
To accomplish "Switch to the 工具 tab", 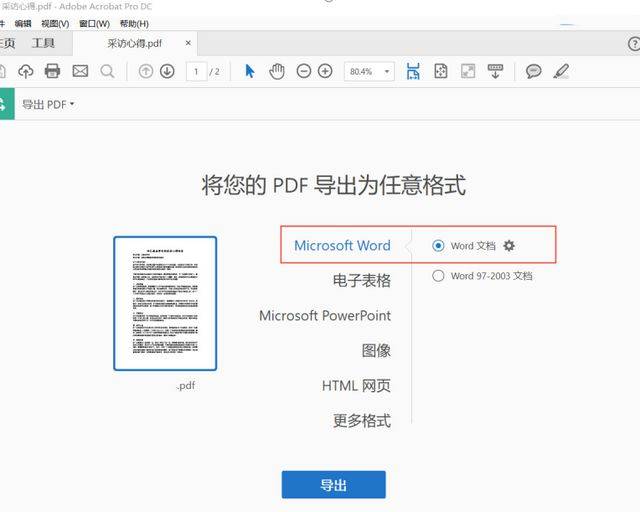I will pos(43,43).
